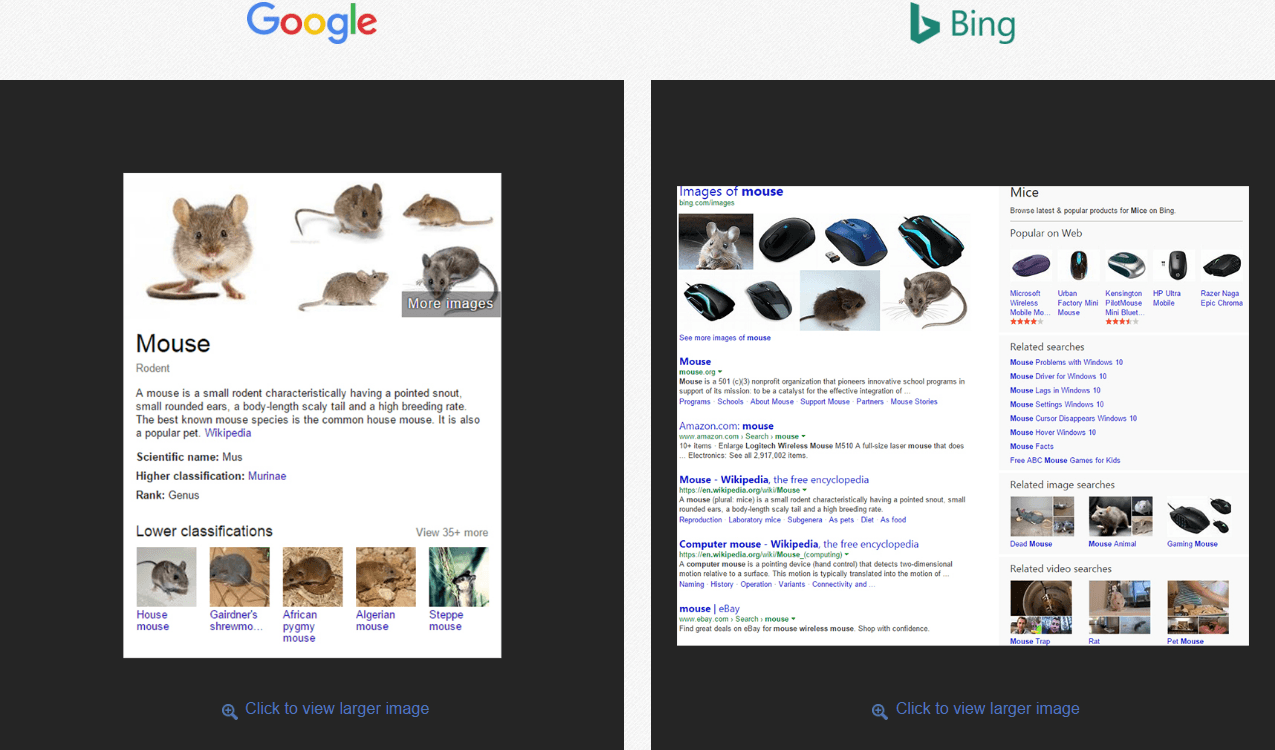The width and height of the screenshot is (1275, 750).
Task: Click More images overlay in Google panel
Action: point(450,304)
